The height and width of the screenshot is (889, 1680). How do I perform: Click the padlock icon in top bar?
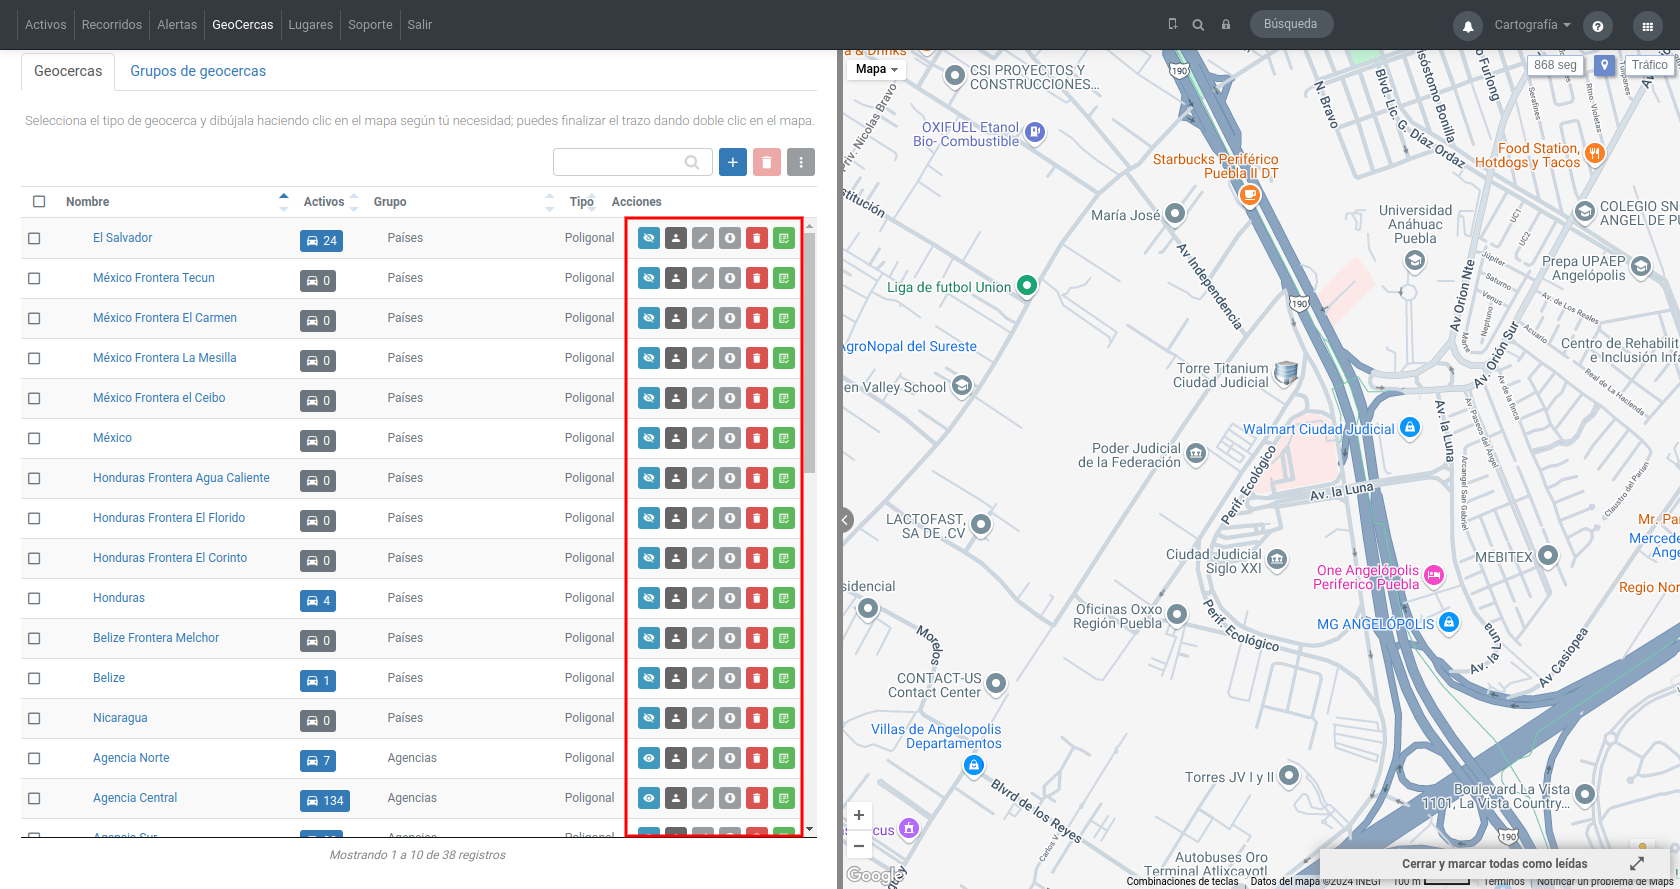tap(1226, 25)
